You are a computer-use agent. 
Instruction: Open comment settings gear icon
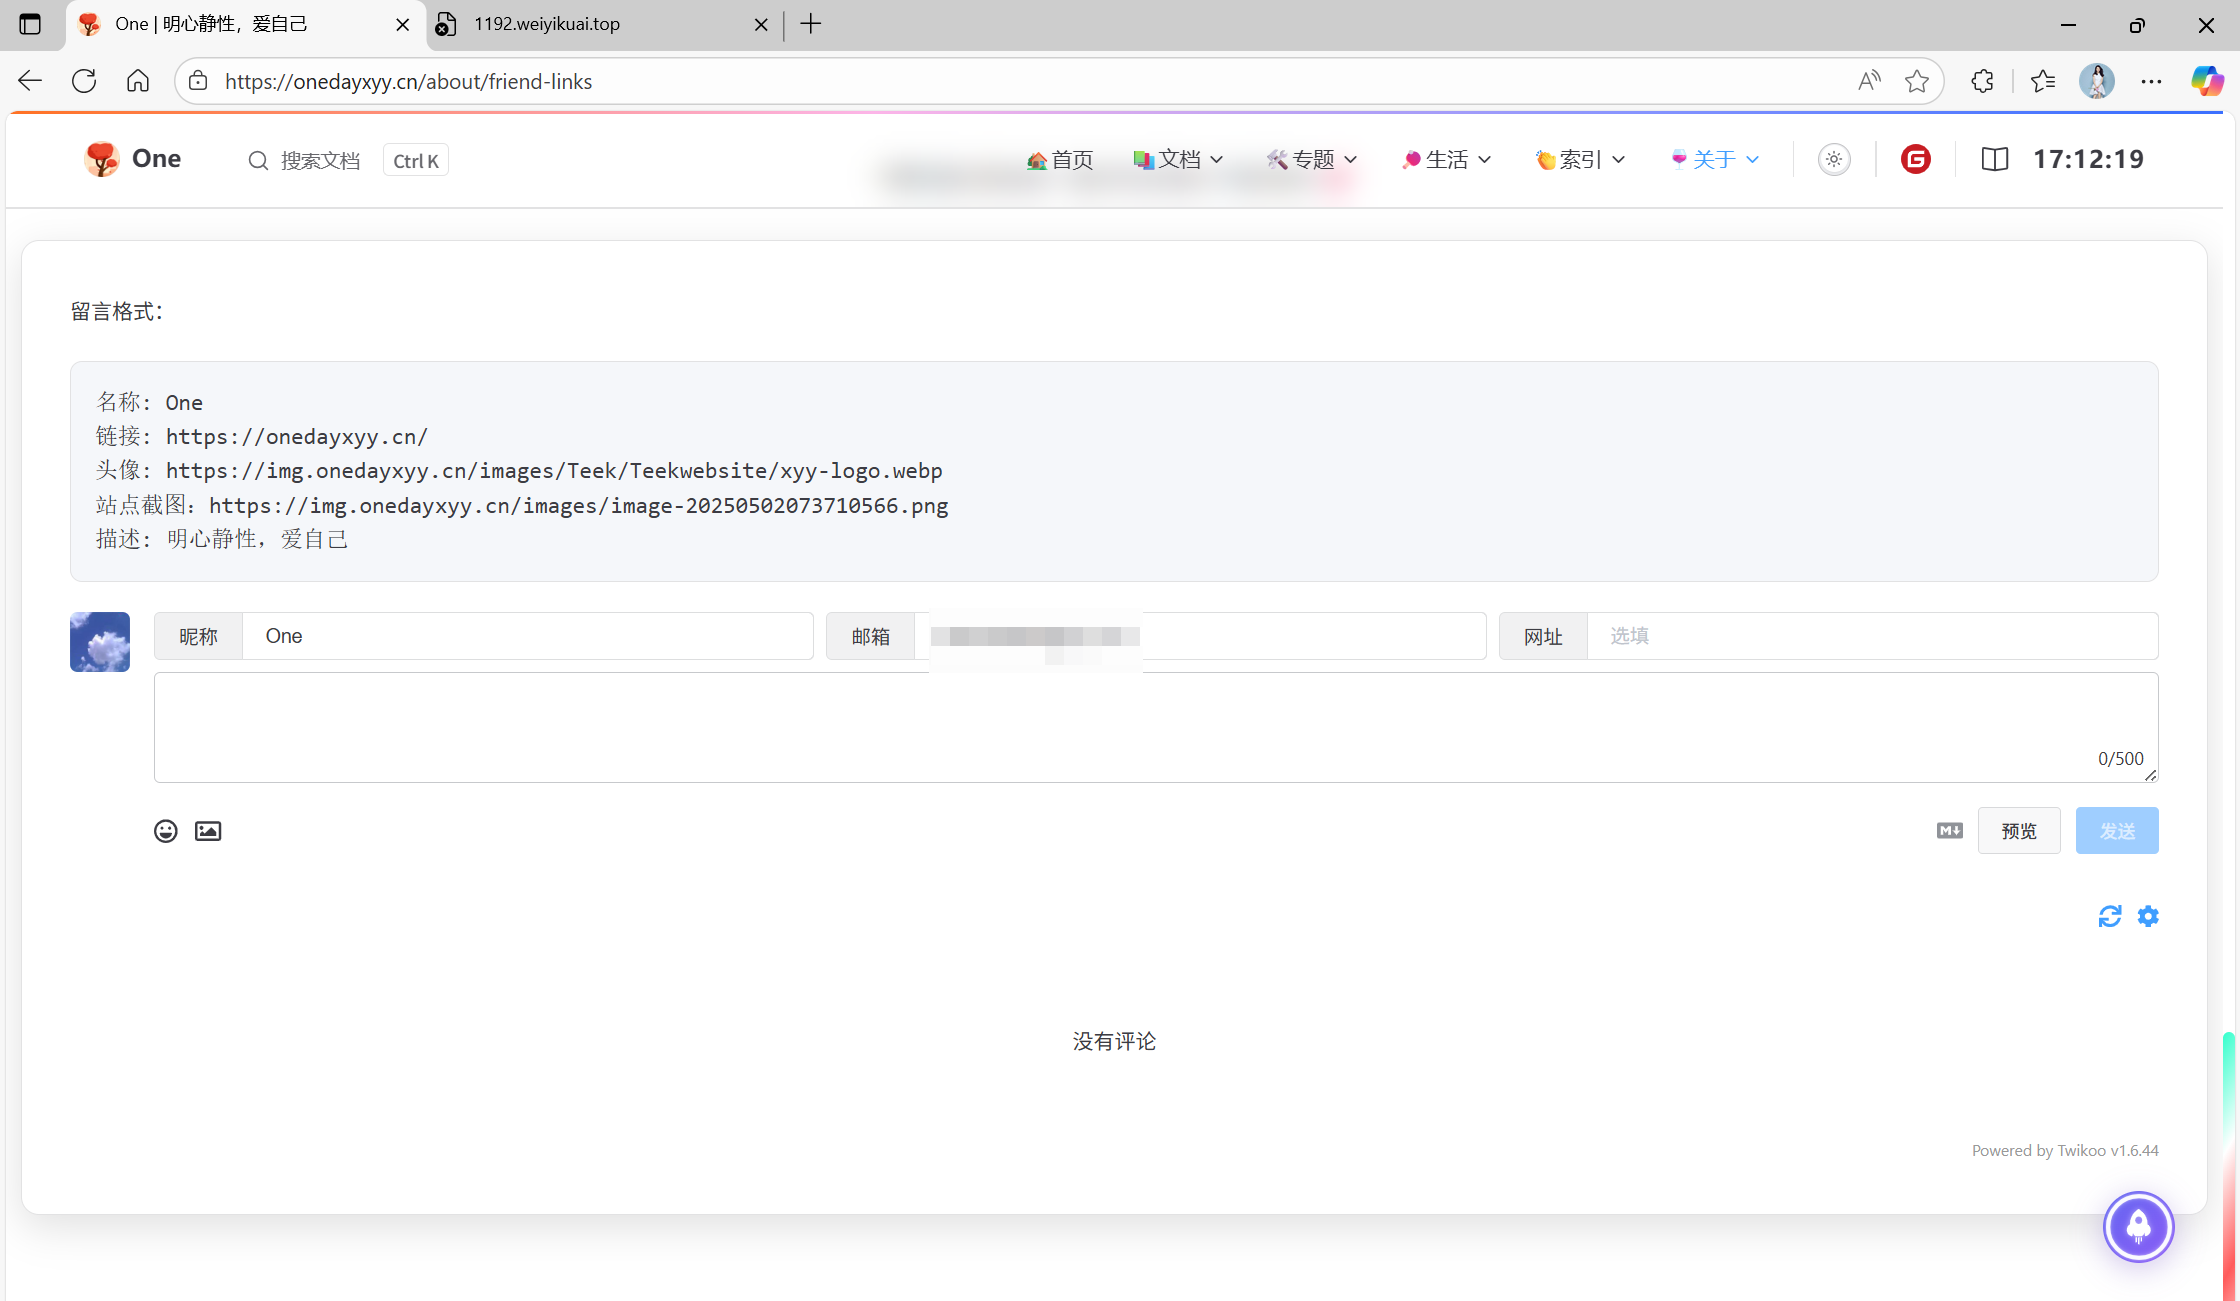(x=2148, y=916)
